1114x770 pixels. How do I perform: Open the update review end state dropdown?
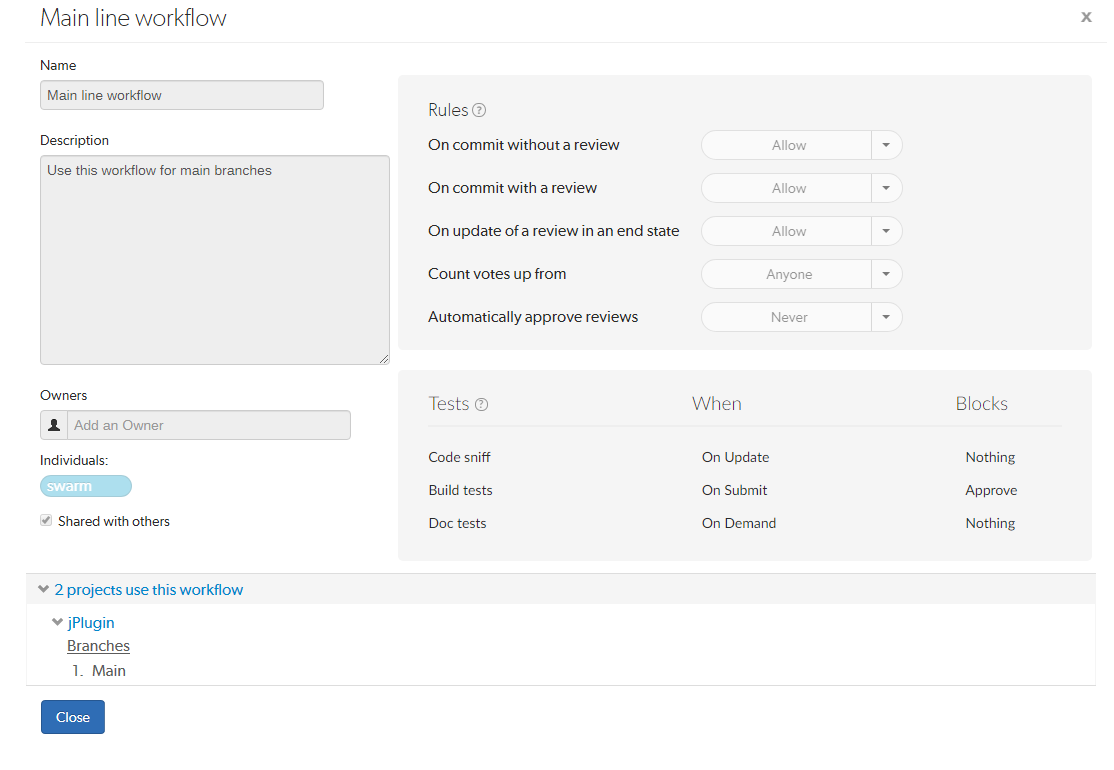pos(786,231)
